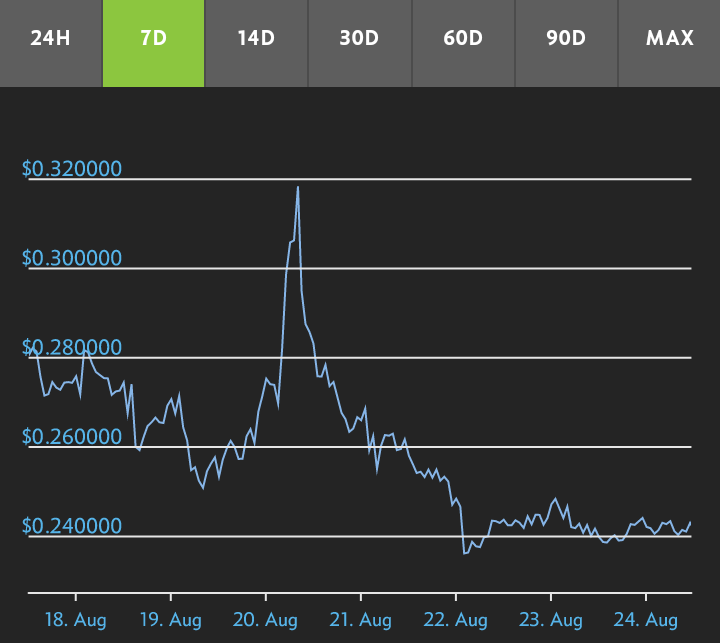Select the 19. Aug date label
Screen dimensions: 720x643
coord(171,620)
